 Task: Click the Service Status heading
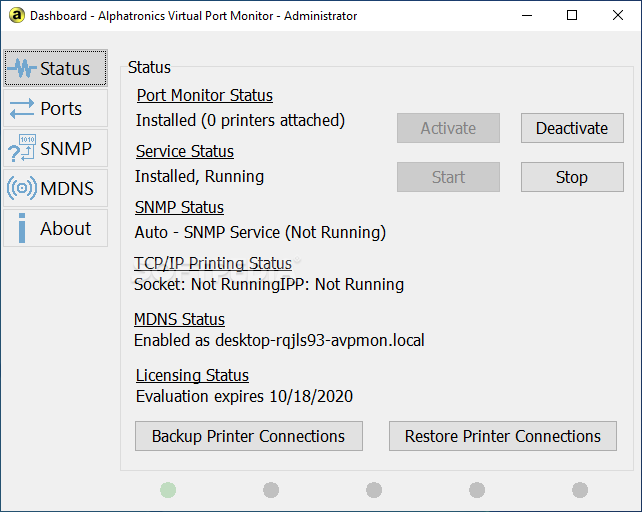(x=185, y=152)
